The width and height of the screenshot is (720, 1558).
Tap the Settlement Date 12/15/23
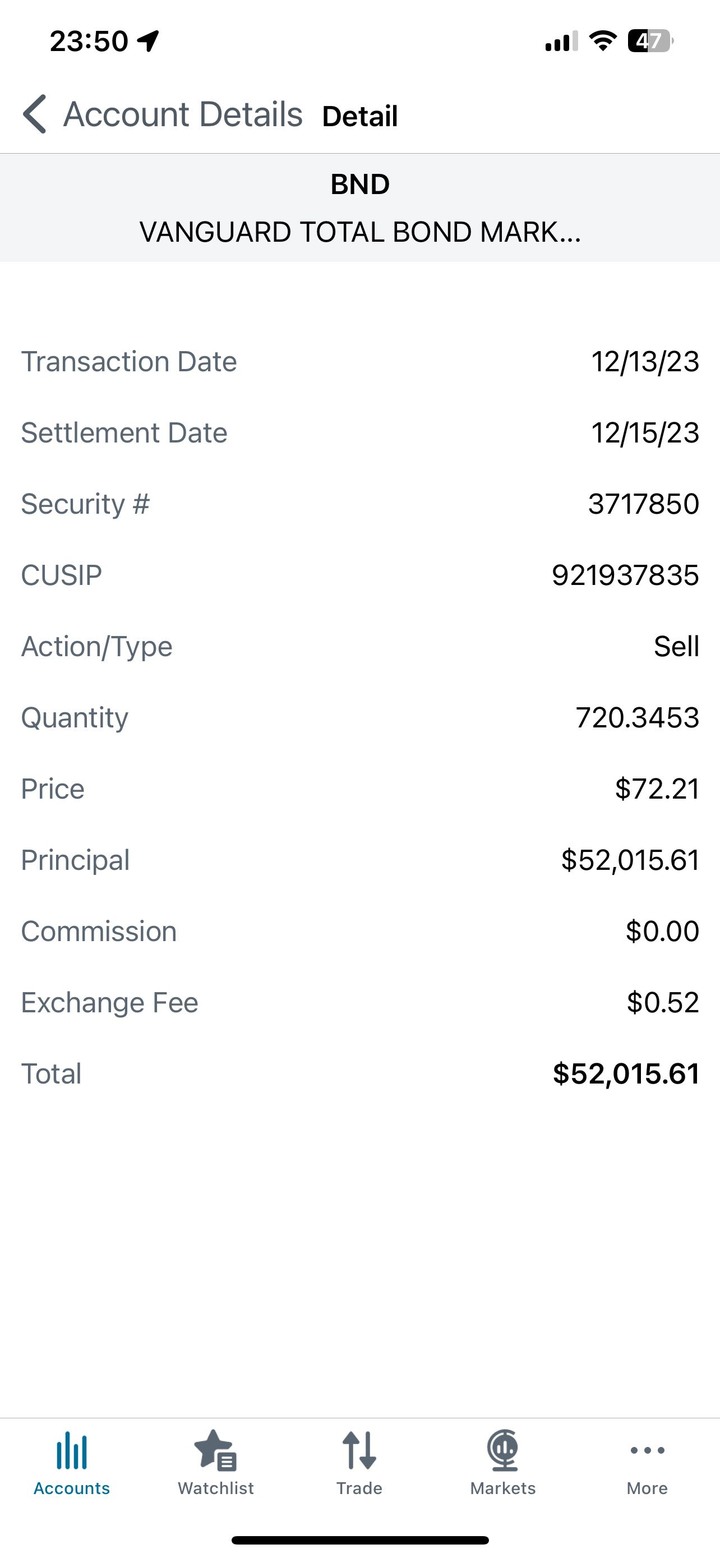(645, 433)
